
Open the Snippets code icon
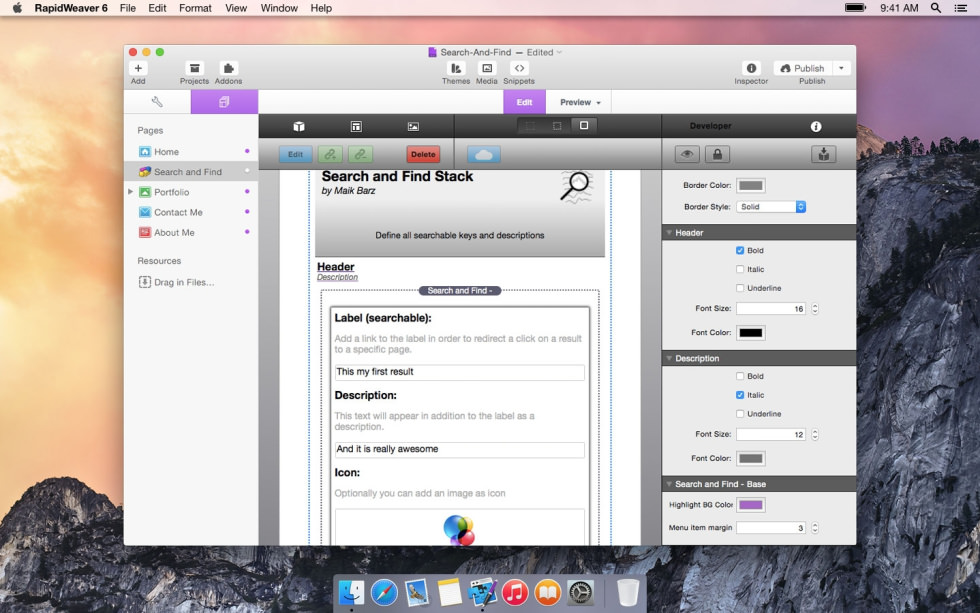(519, 68)
